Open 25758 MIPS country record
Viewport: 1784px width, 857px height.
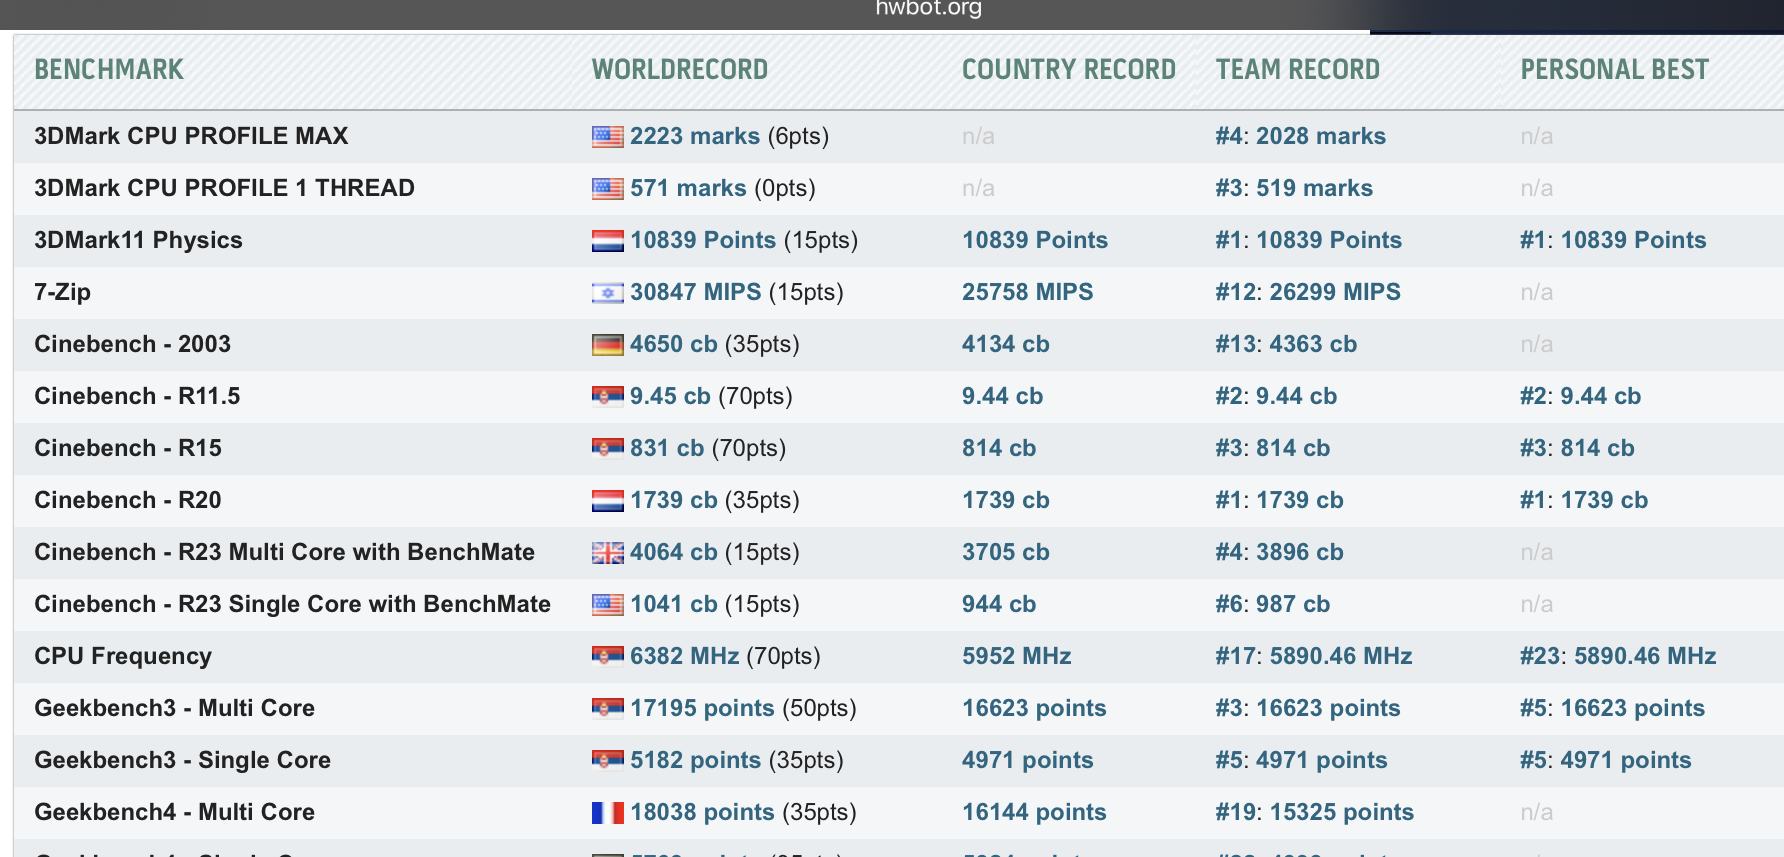click(1028, 292)
